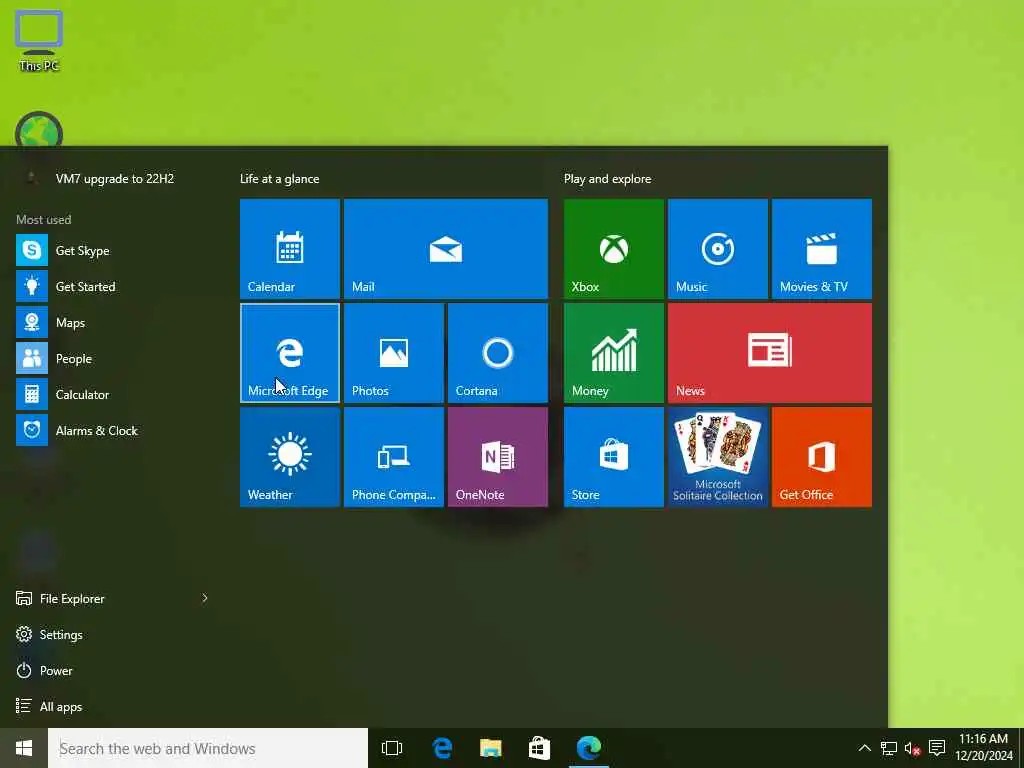This screenshot has height=768, width=1024.
Task: Open the Mail tile
Action: (445, 249)
